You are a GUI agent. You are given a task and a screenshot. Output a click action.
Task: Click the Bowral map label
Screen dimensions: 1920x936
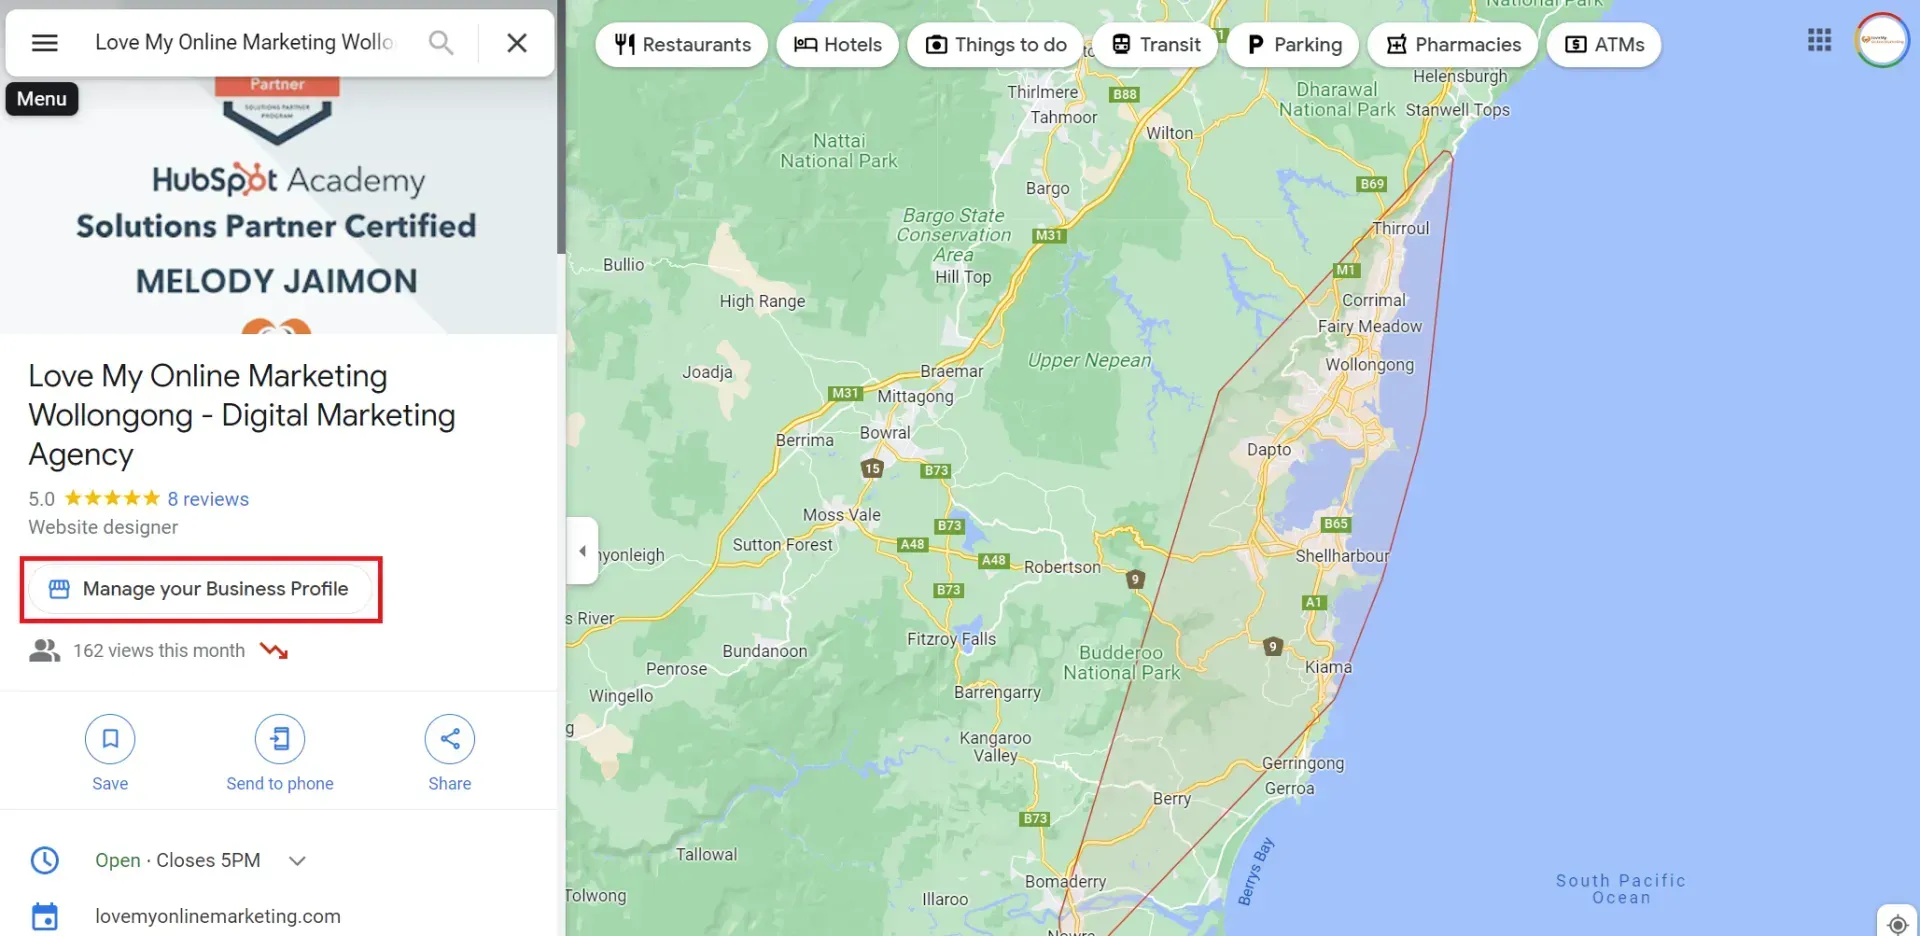885,433
